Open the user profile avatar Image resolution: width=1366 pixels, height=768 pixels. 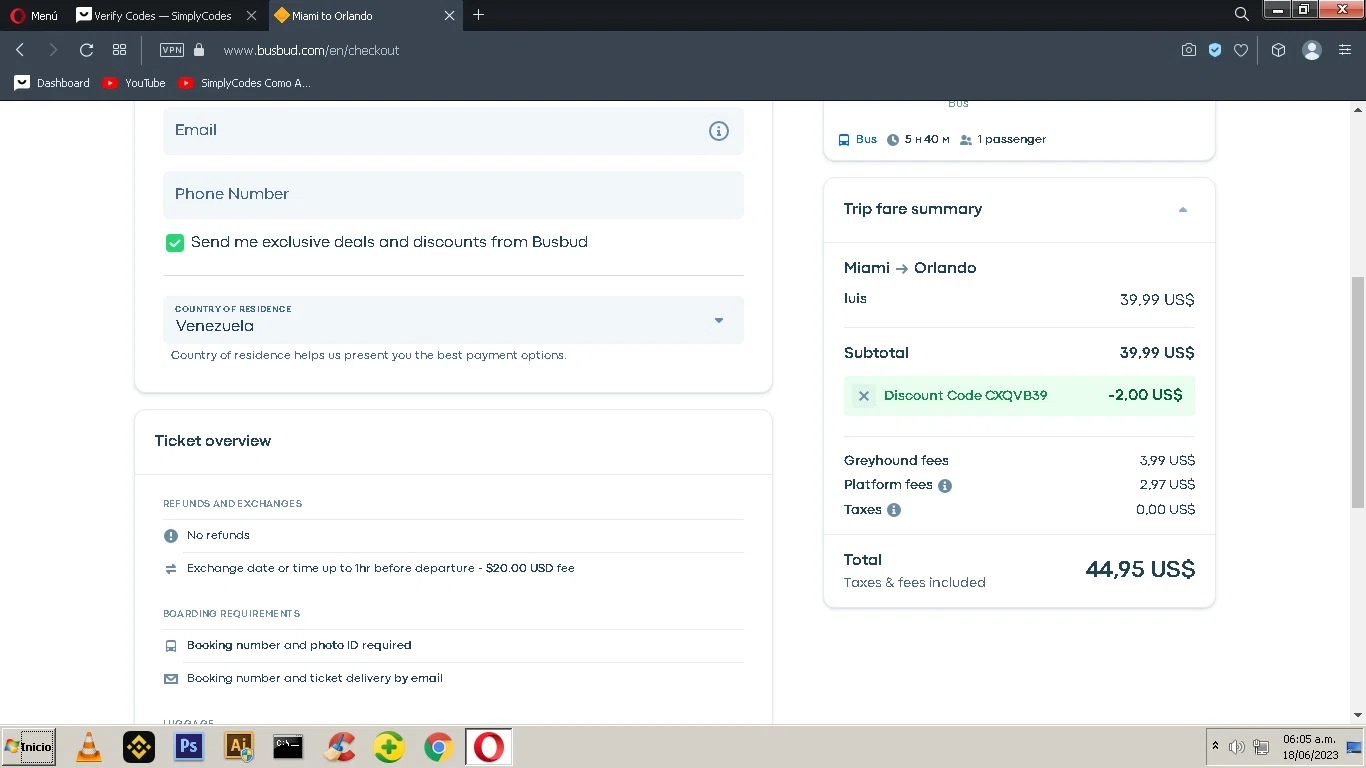pos(1312,50)
